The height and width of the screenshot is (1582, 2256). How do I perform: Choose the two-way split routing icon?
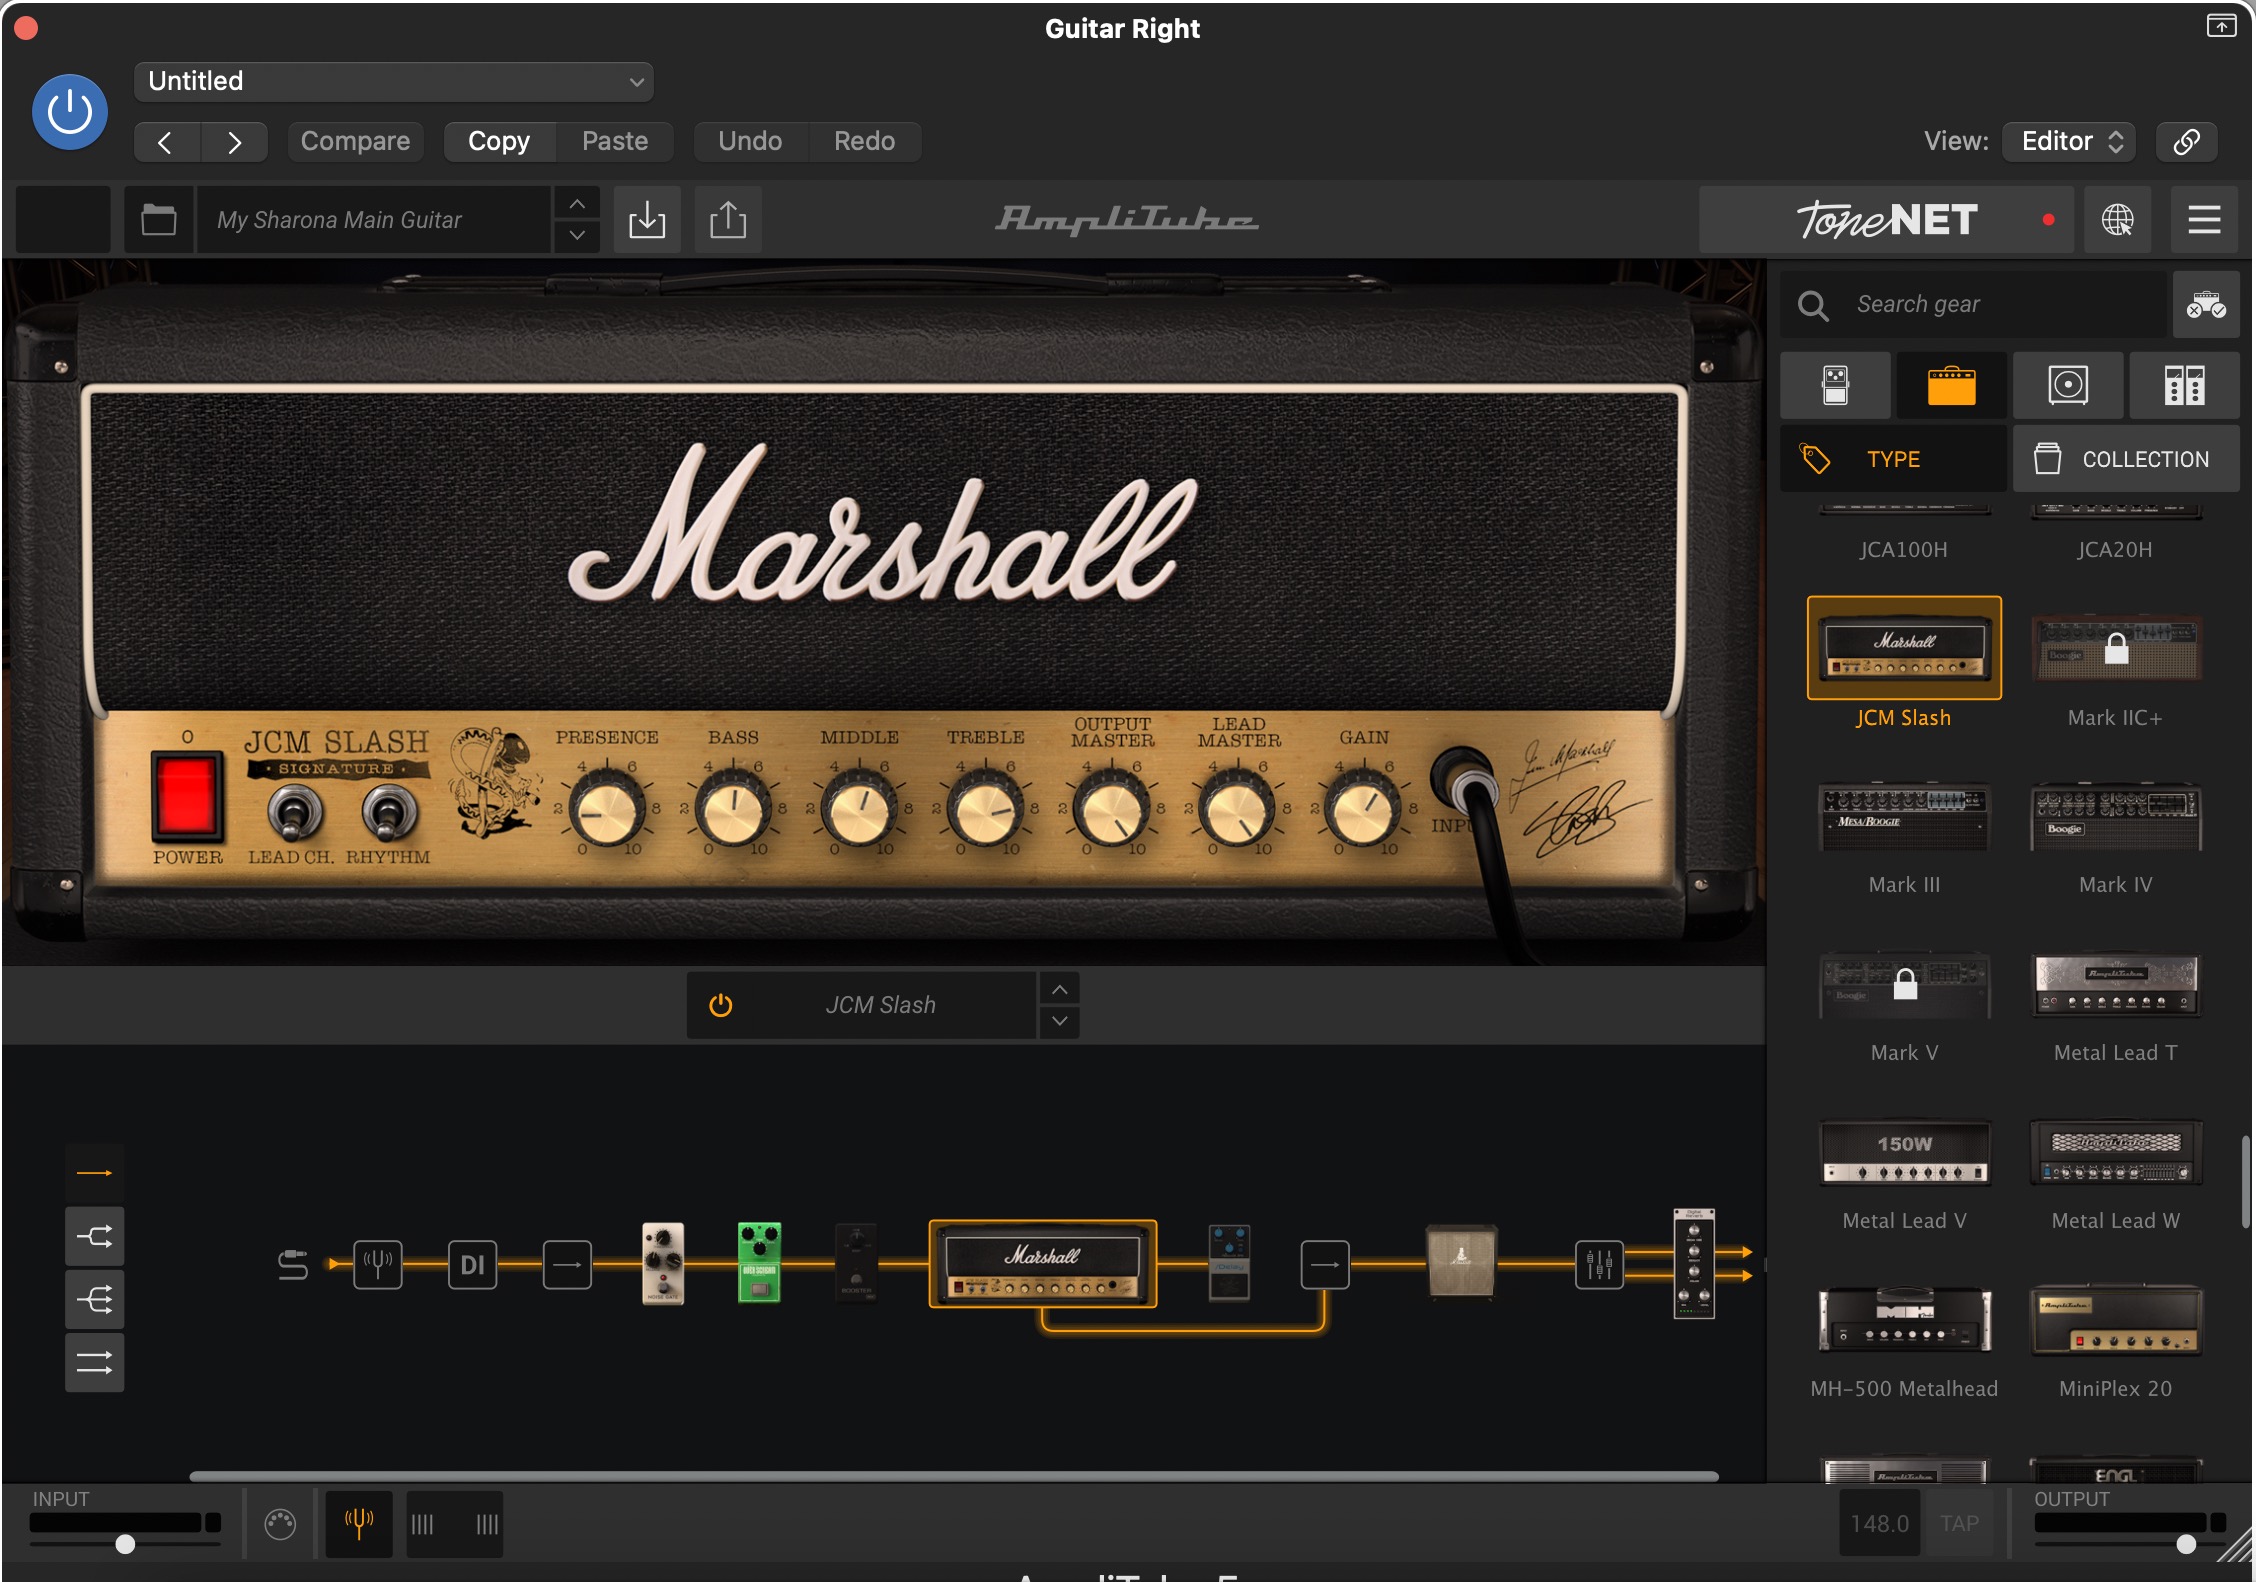(95, 1237)
